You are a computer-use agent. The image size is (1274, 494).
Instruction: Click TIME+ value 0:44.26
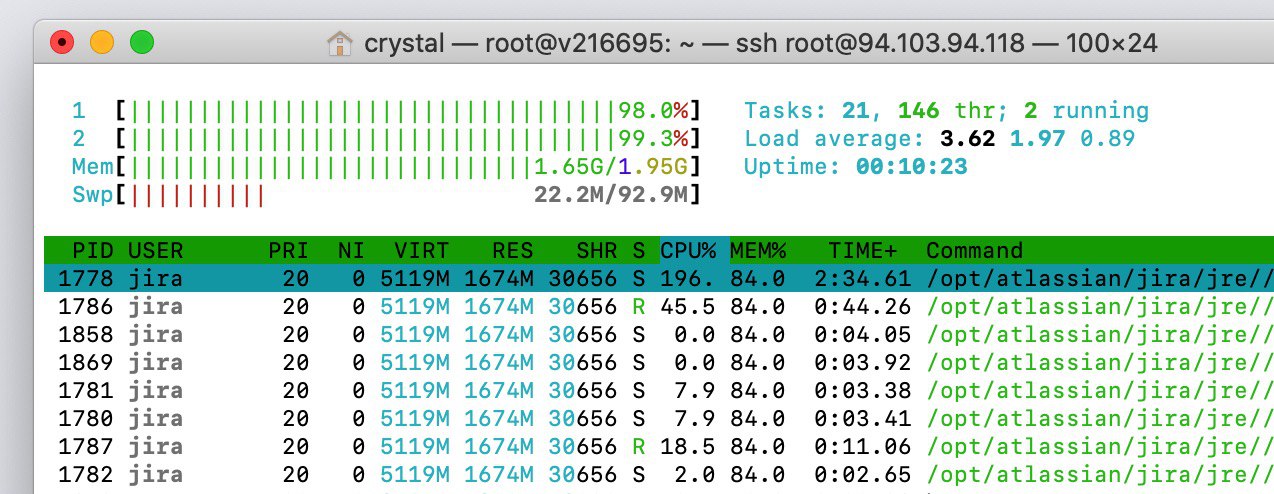(863, 306)
